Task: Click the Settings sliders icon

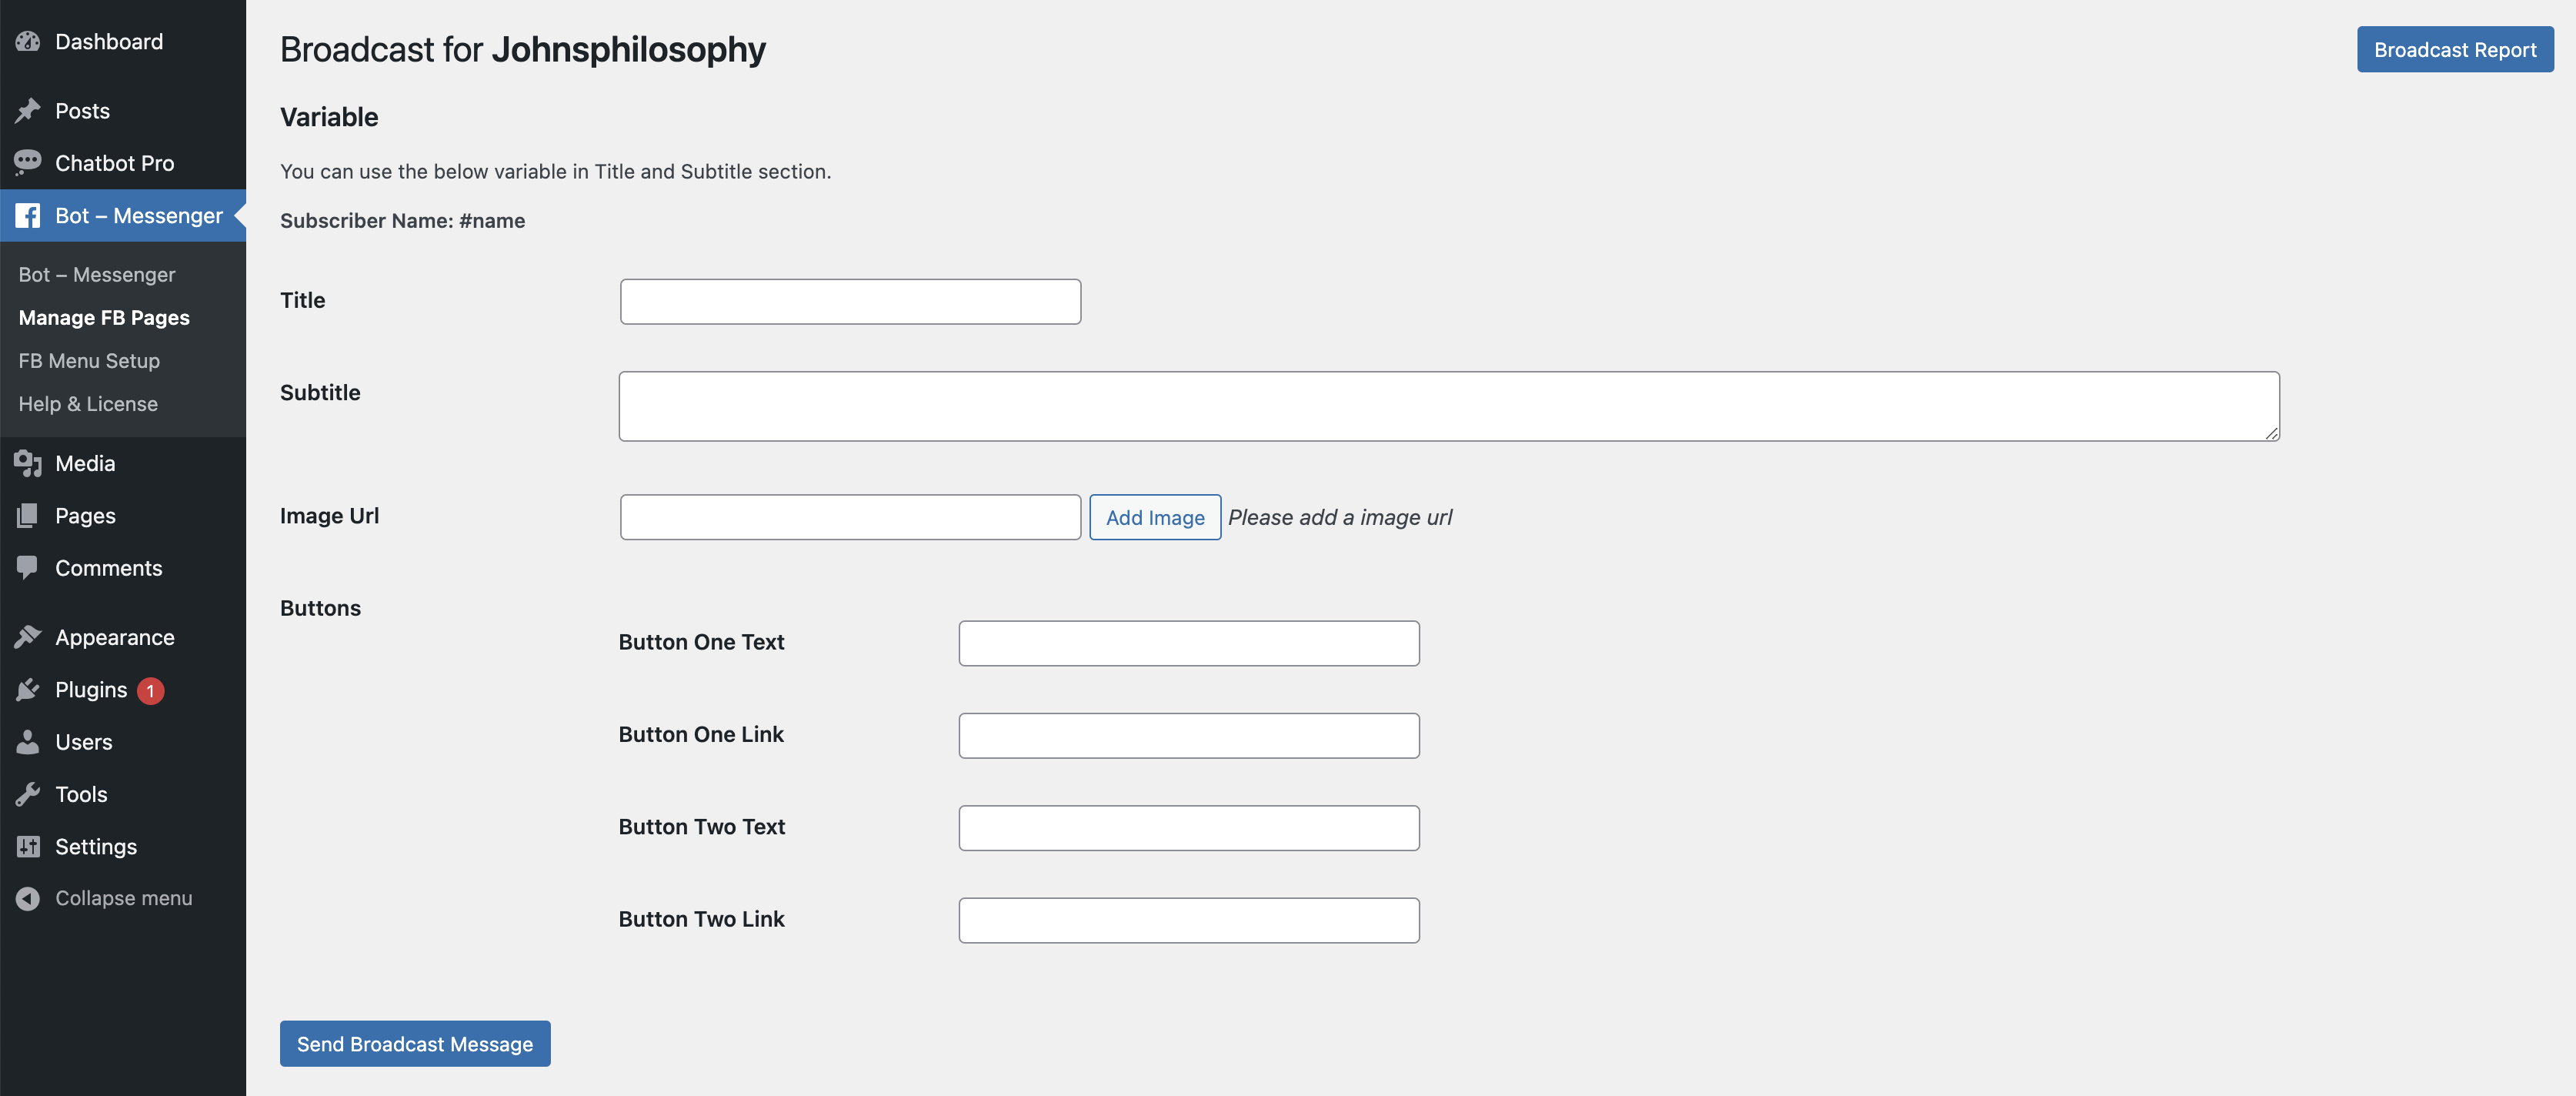Action: point(28,846)
